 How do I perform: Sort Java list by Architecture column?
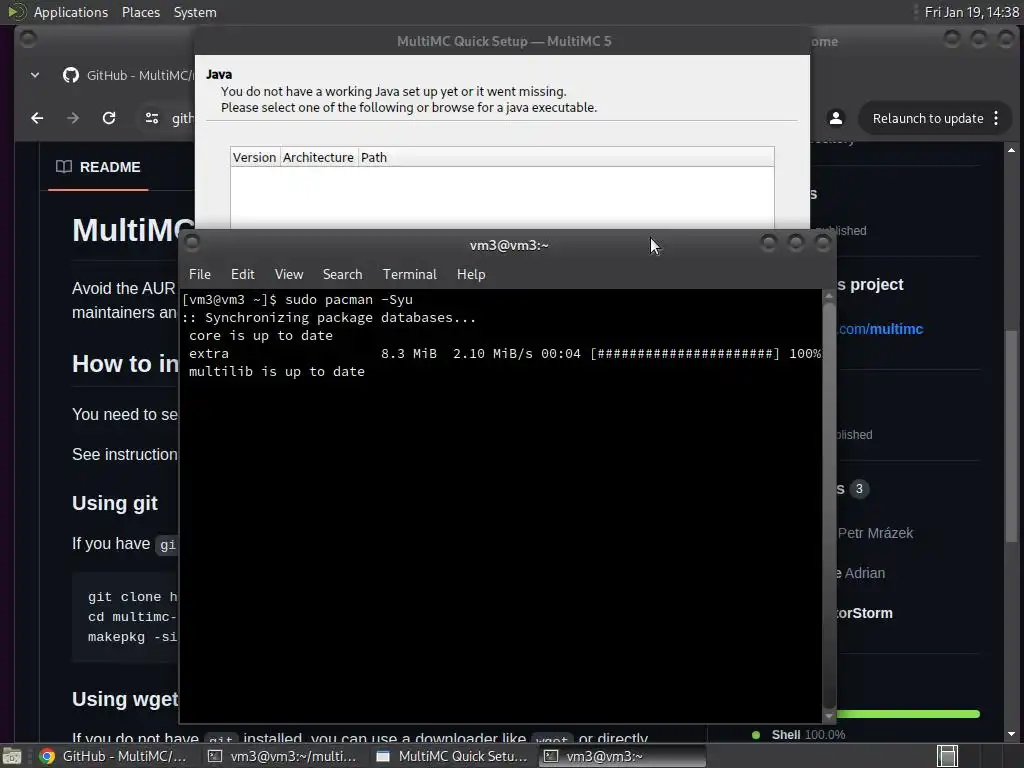(318, 157)
